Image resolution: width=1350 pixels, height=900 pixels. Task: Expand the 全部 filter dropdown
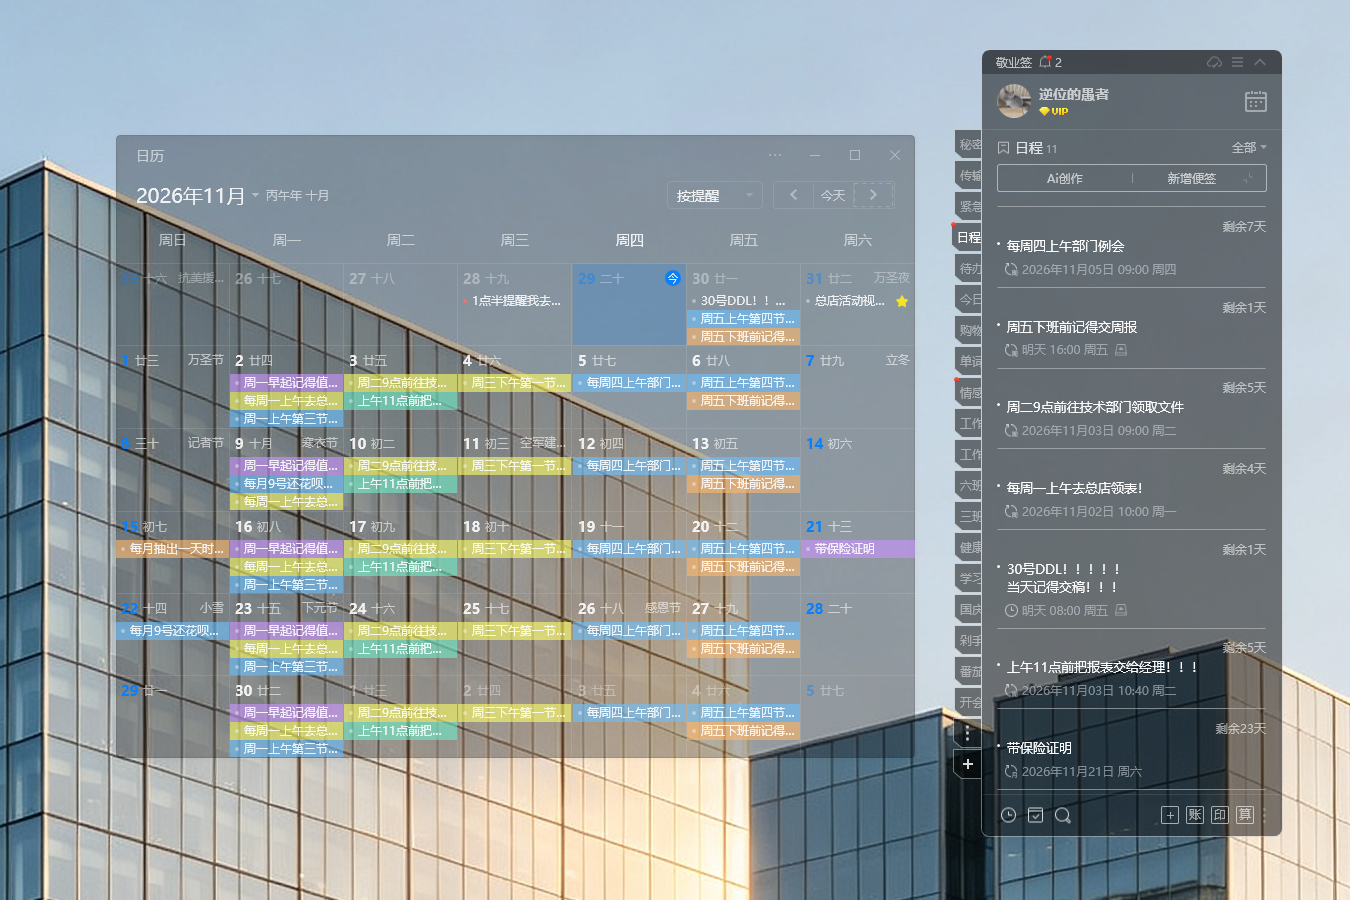(1249, 148)
